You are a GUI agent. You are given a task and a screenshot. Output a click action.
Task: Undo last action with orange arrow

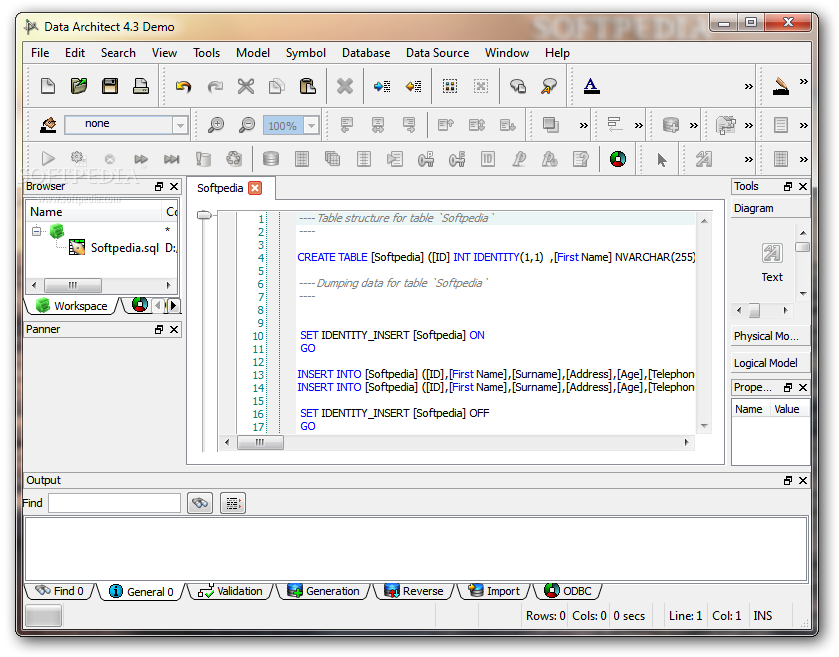tap(184, 86)
